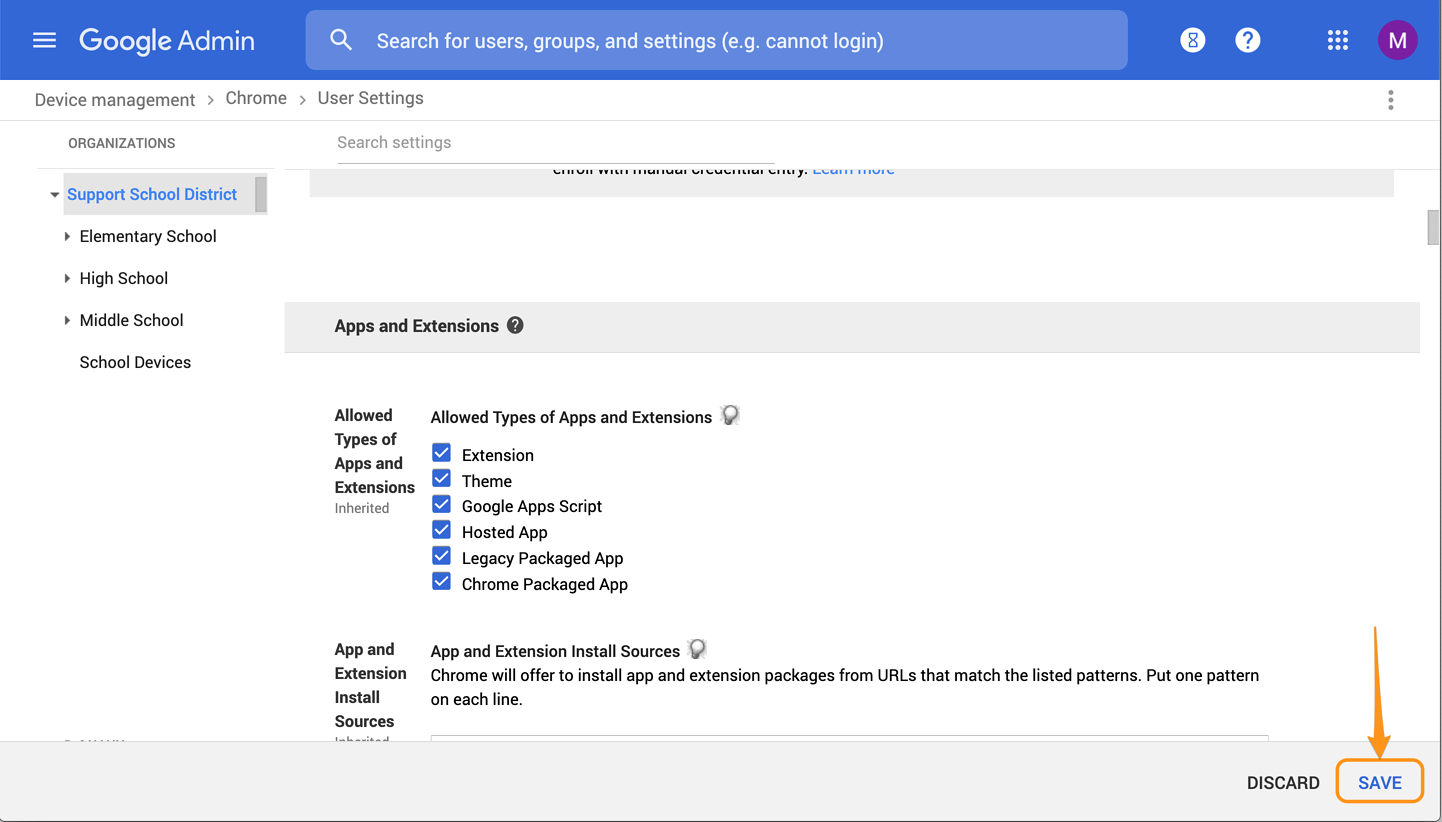Expand the High School arrow
The width and height of the screenshot is (1442, 822).
click(x=67, y=279)
